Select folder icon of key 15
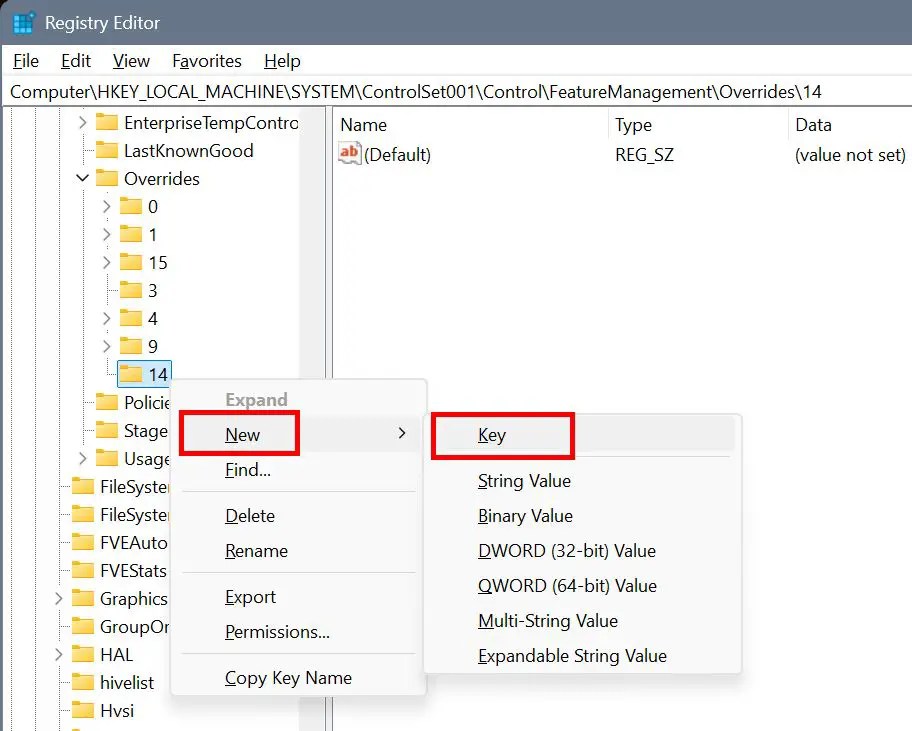This screenshot has width=912, height=731. tap(131, 262)
